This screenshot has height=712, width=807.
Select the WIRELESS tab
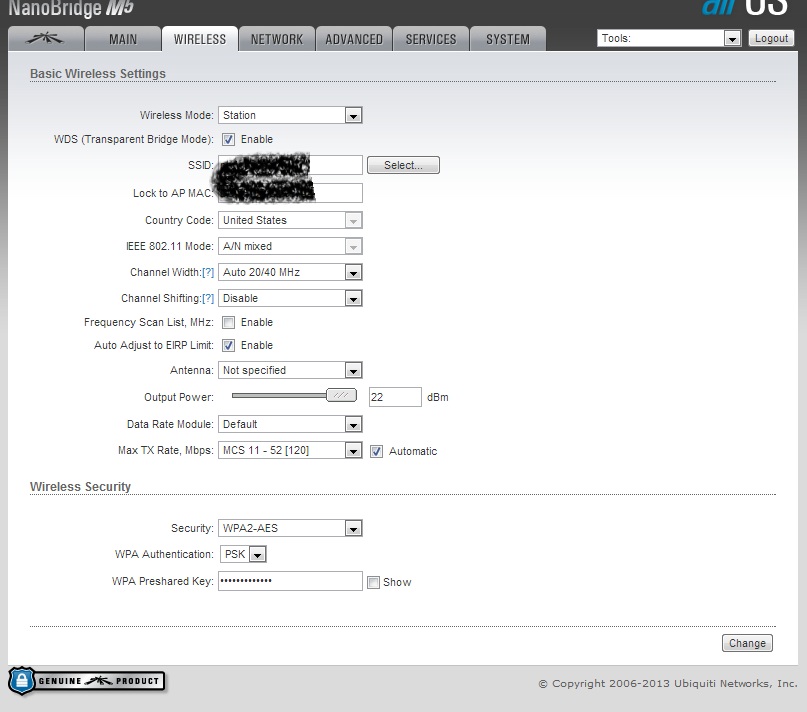point(200,39)
